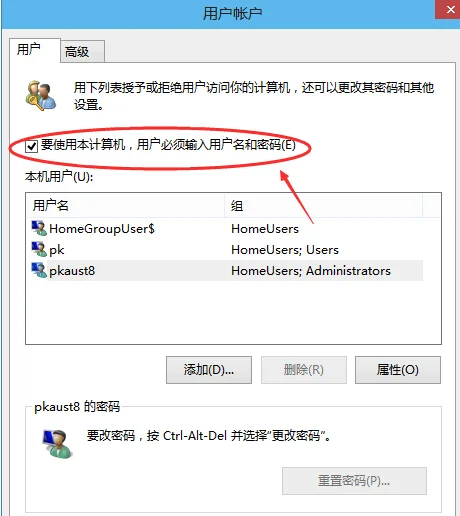Sort by the 用户名 column header
Viewport: 460px width, 516px height.
[125, 206]
